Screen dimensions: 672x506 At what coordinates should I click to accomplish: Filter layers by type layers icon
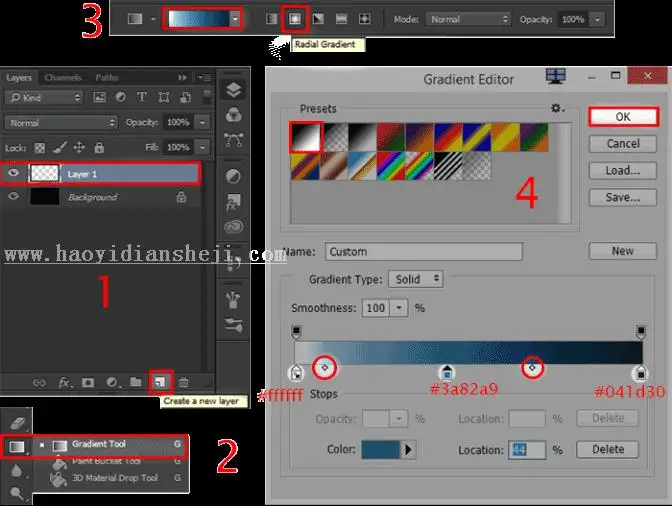(x=142, y=97)
